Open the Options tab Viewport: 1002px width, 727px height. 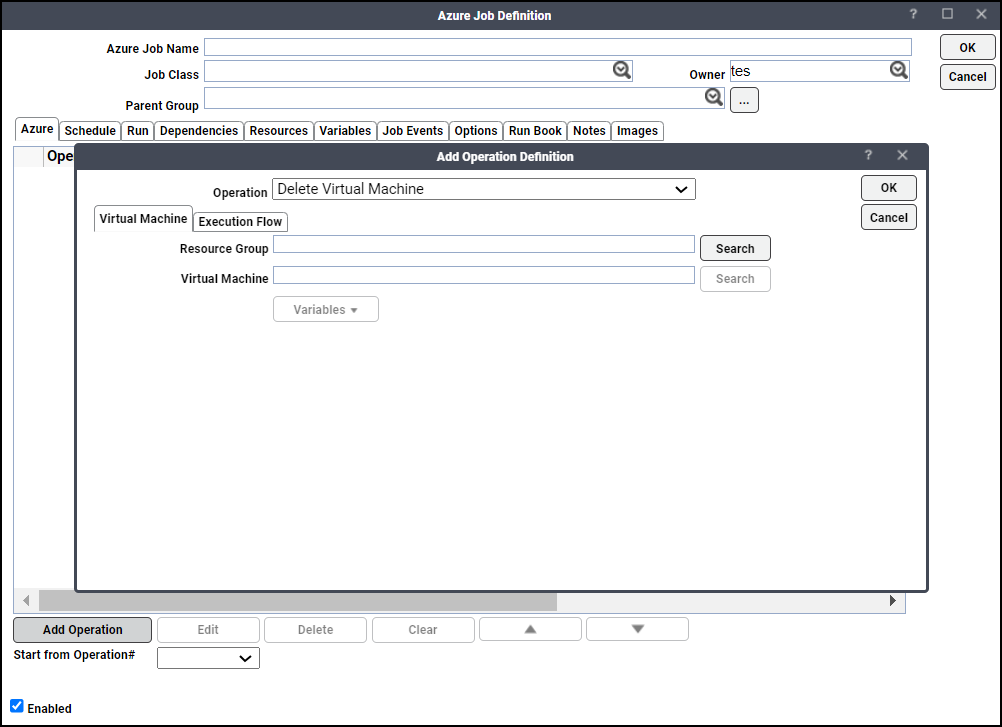[476, 131]
